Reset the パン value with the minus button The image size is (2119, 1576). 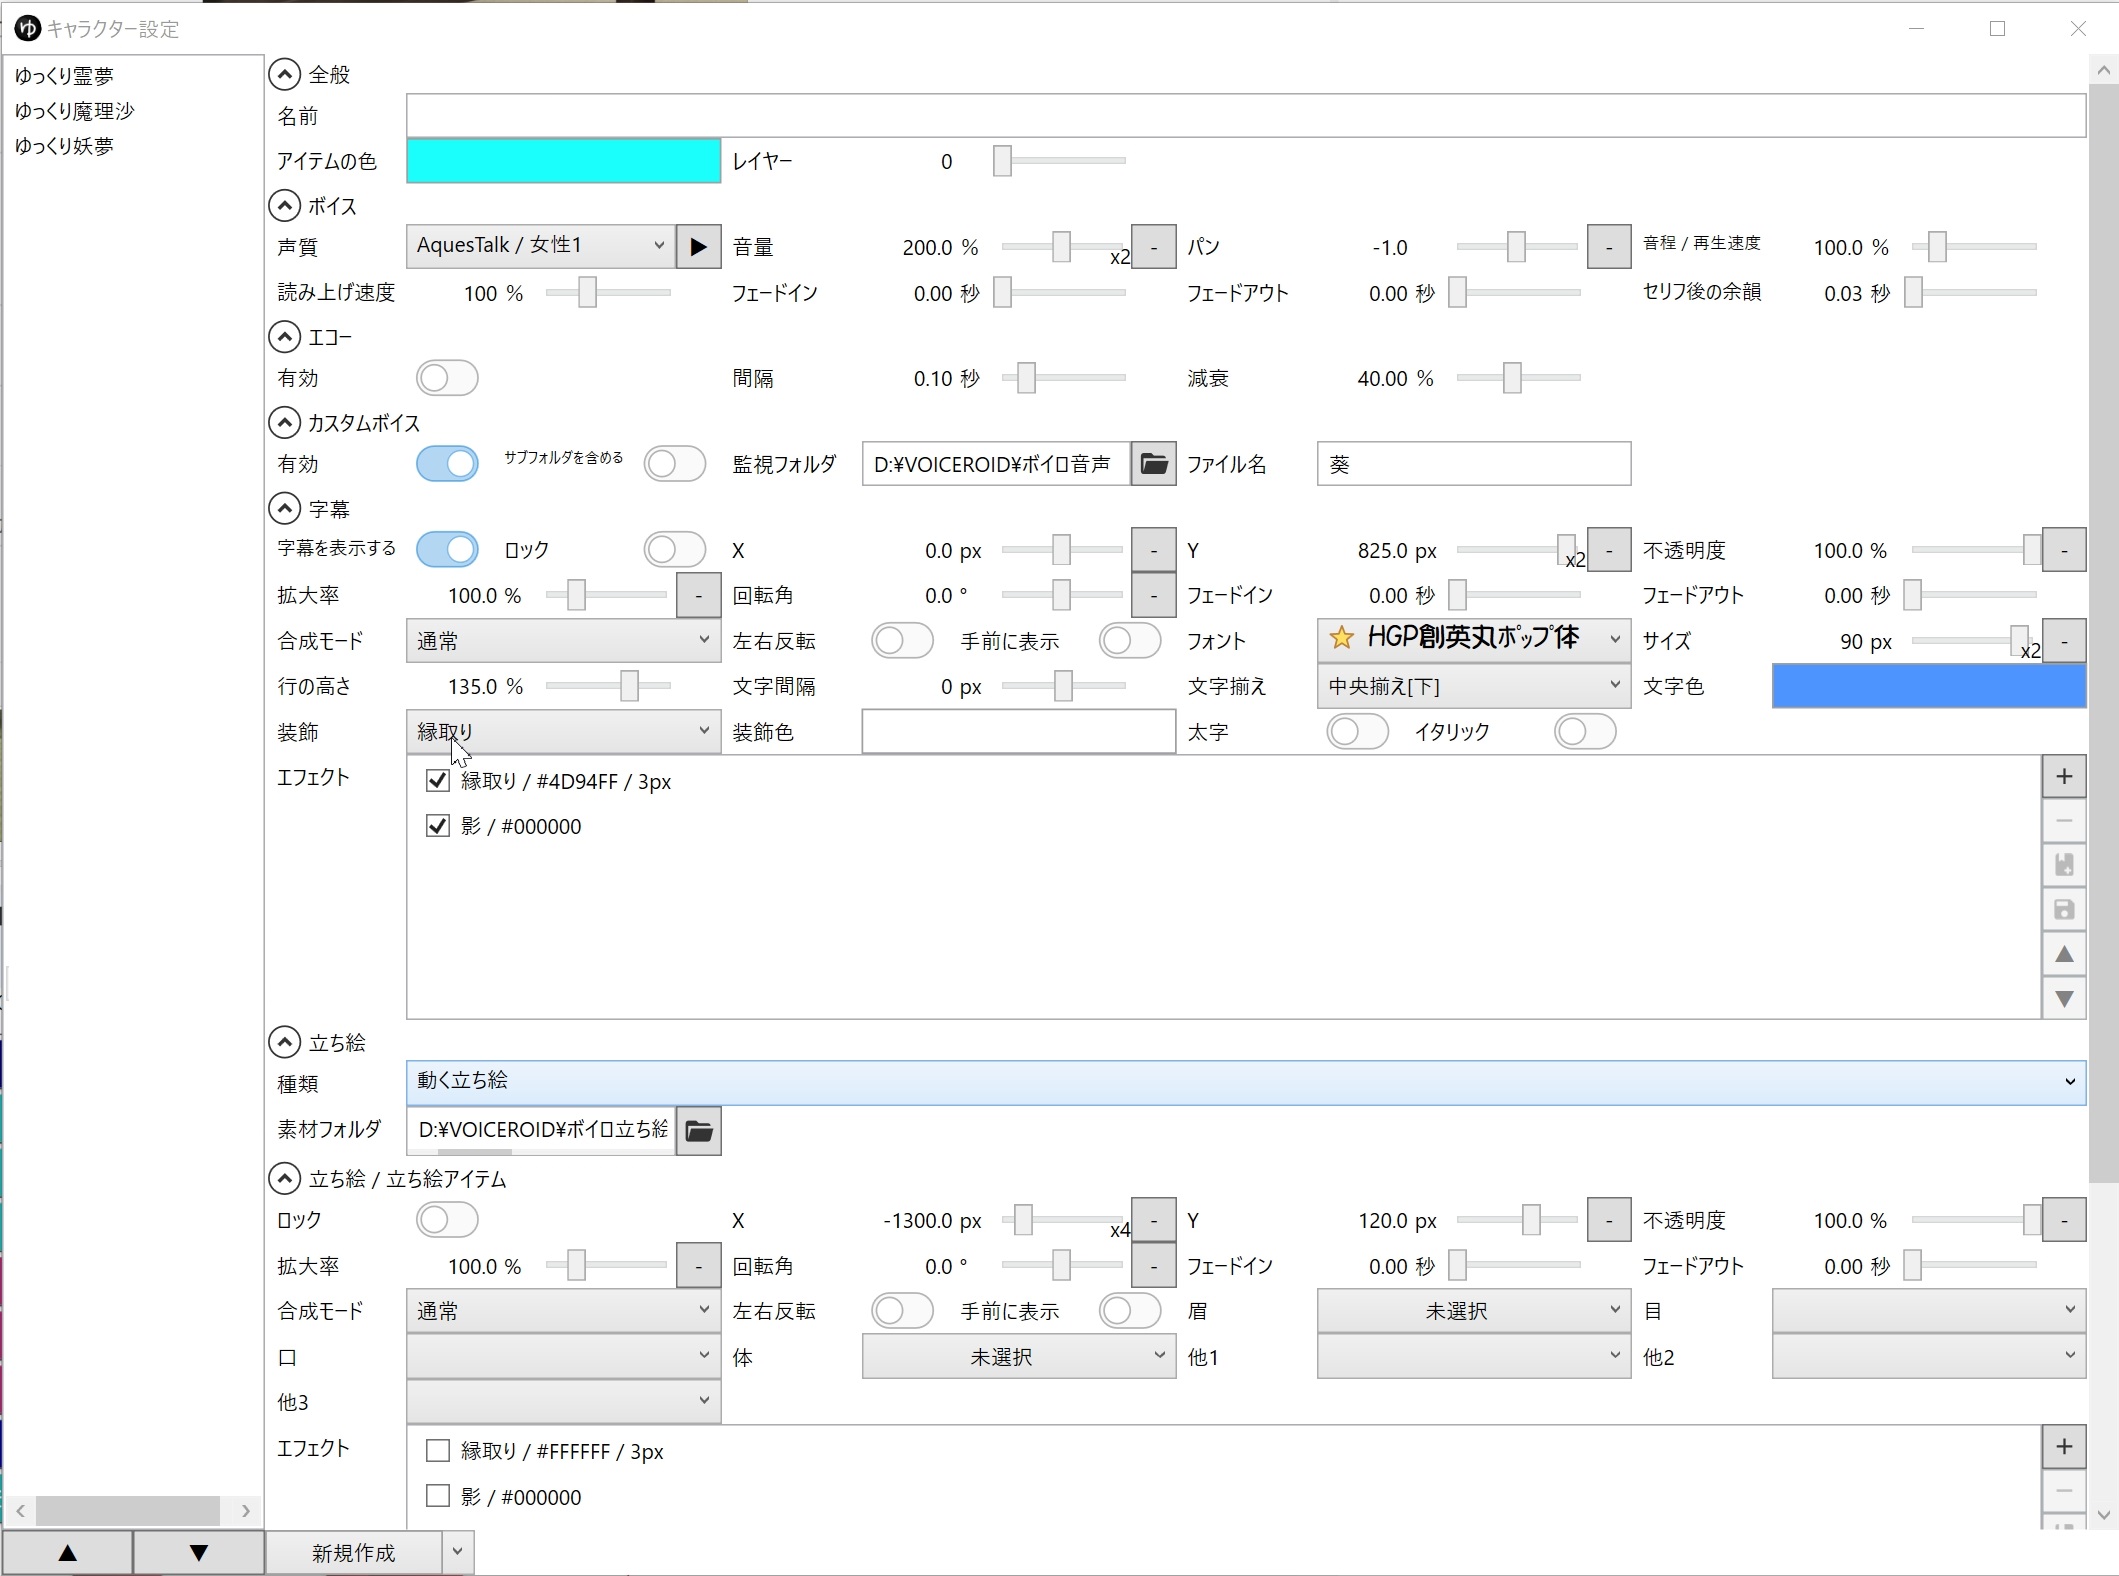coord(1609,247)
